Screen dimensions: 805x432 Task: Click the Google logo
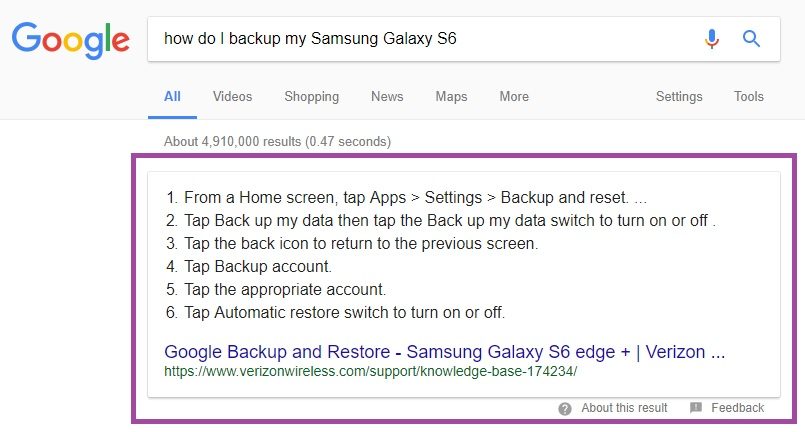[x=71, y=40]
